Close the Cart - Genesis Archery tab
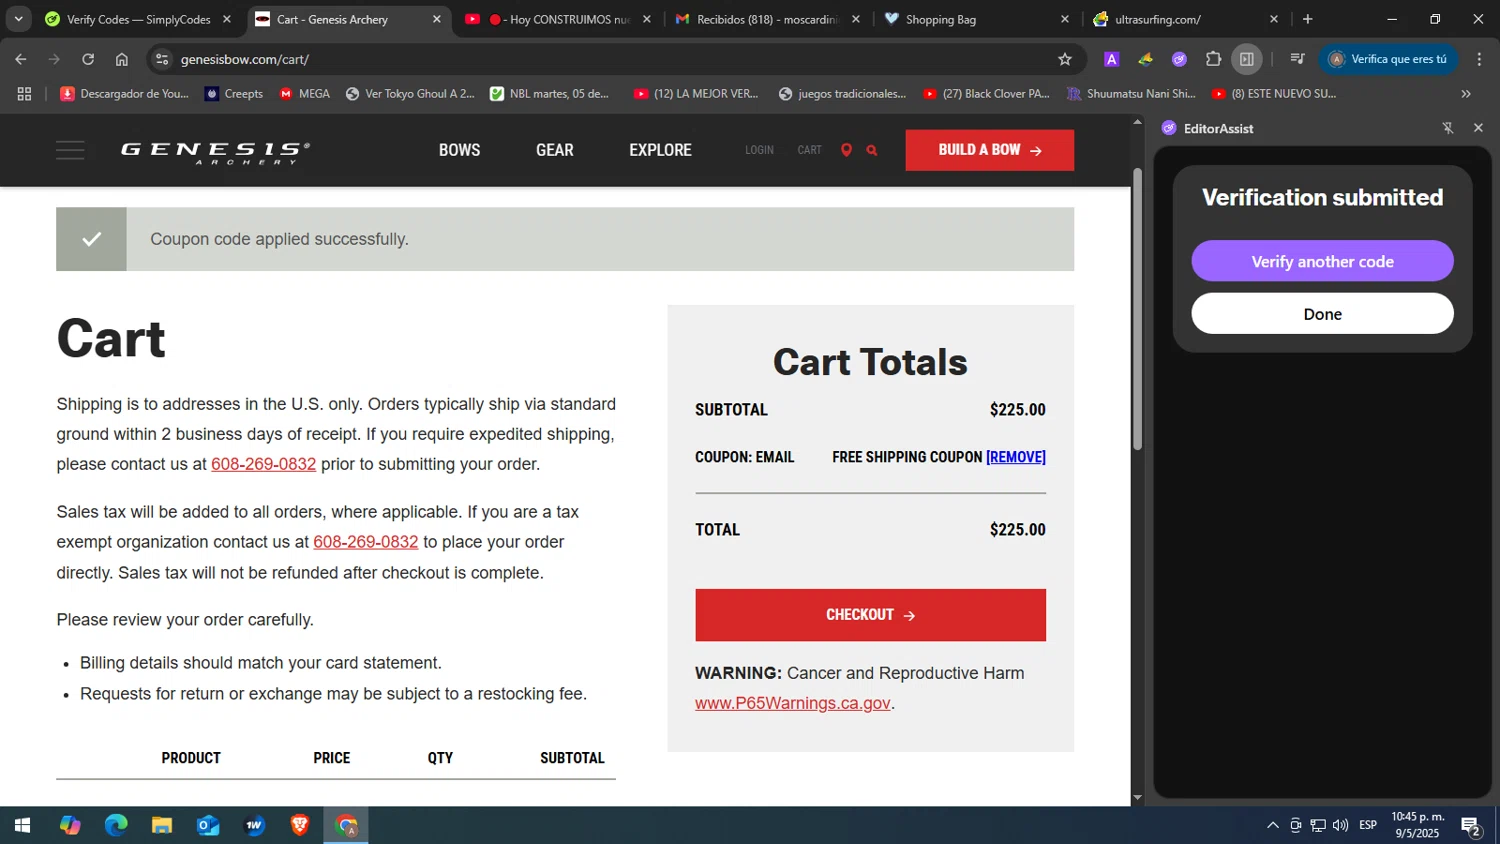 (436, 19)
